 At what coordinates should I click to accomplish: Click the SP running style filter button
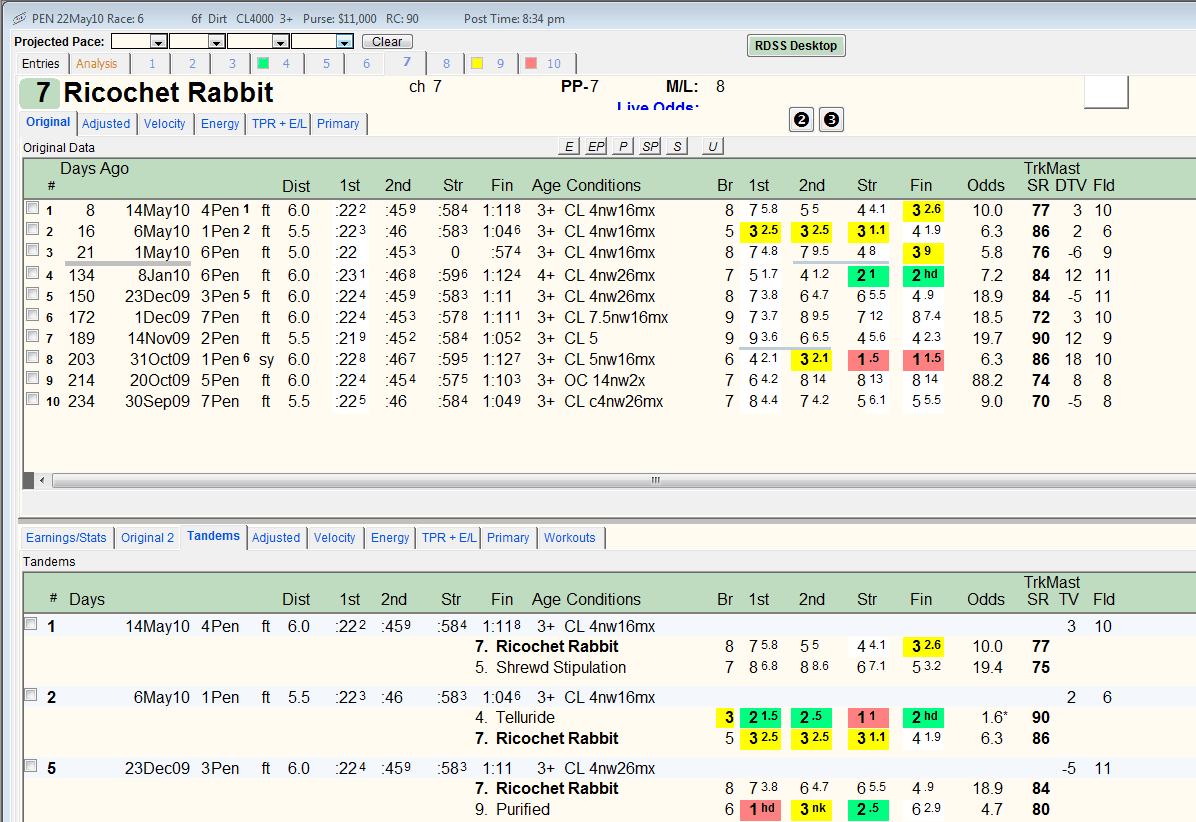click(650, 146)
